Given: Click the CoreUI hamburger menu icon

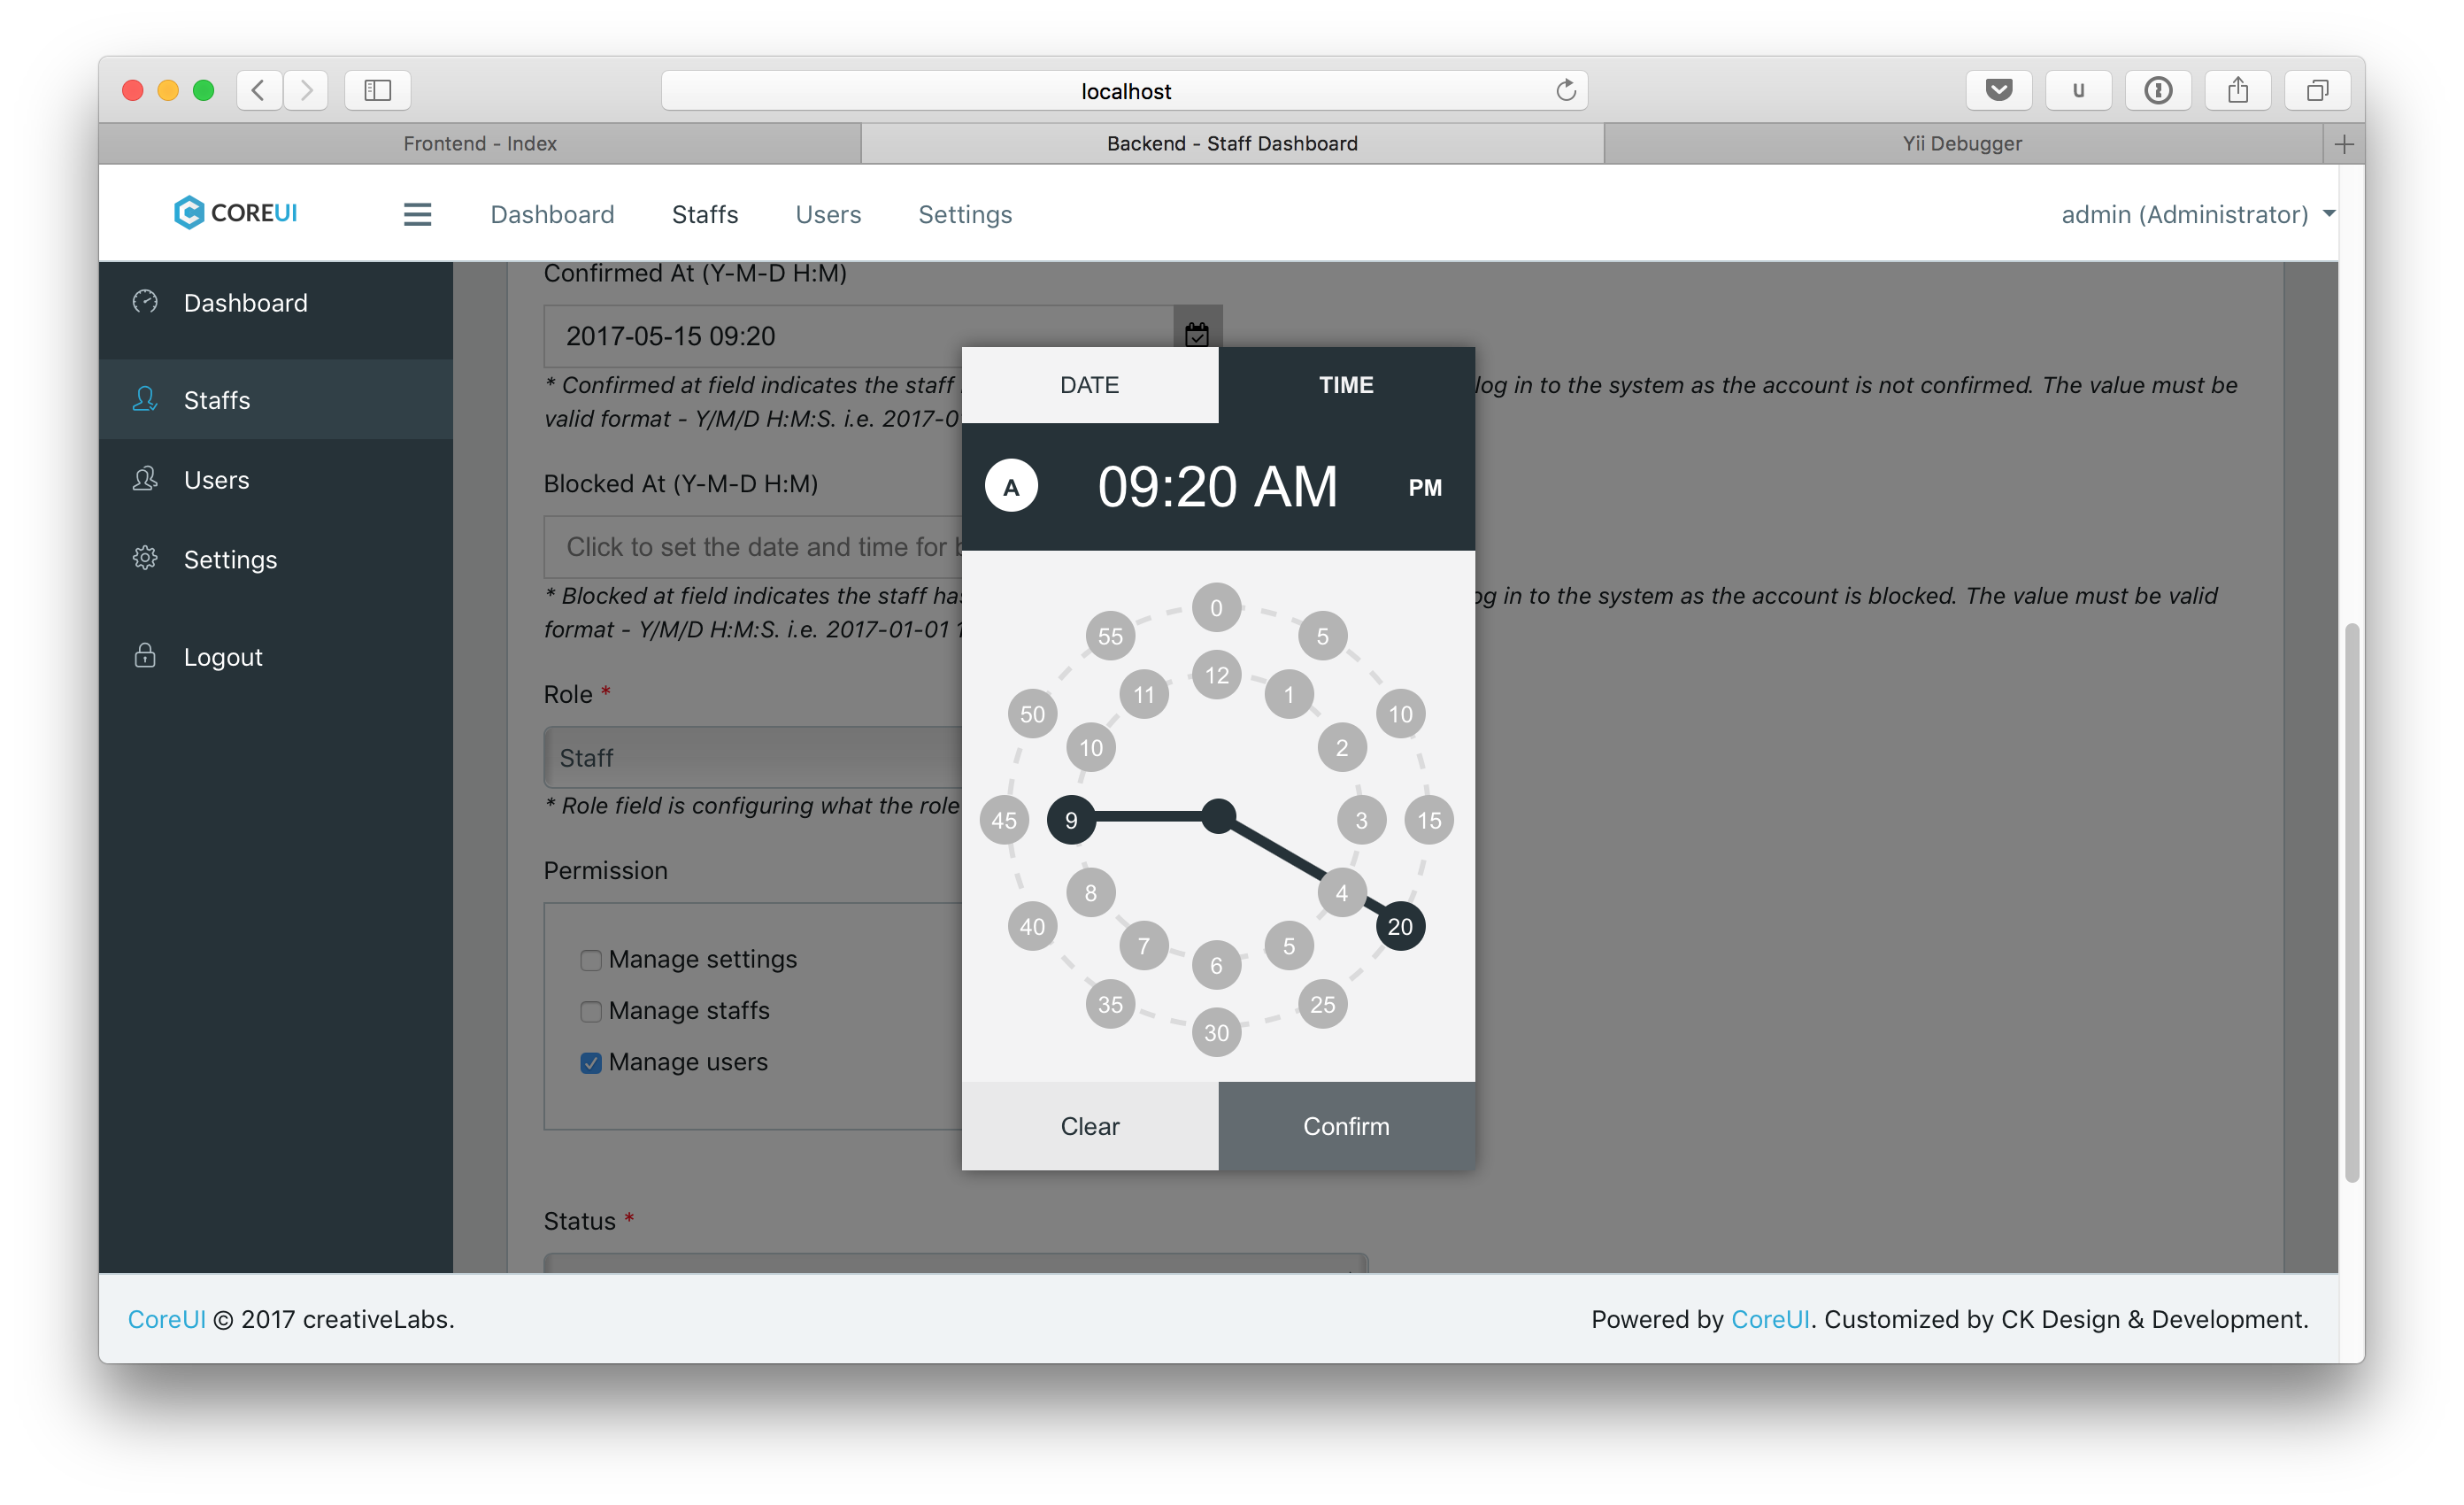Looking at the screenshot, I should [417, 213].
